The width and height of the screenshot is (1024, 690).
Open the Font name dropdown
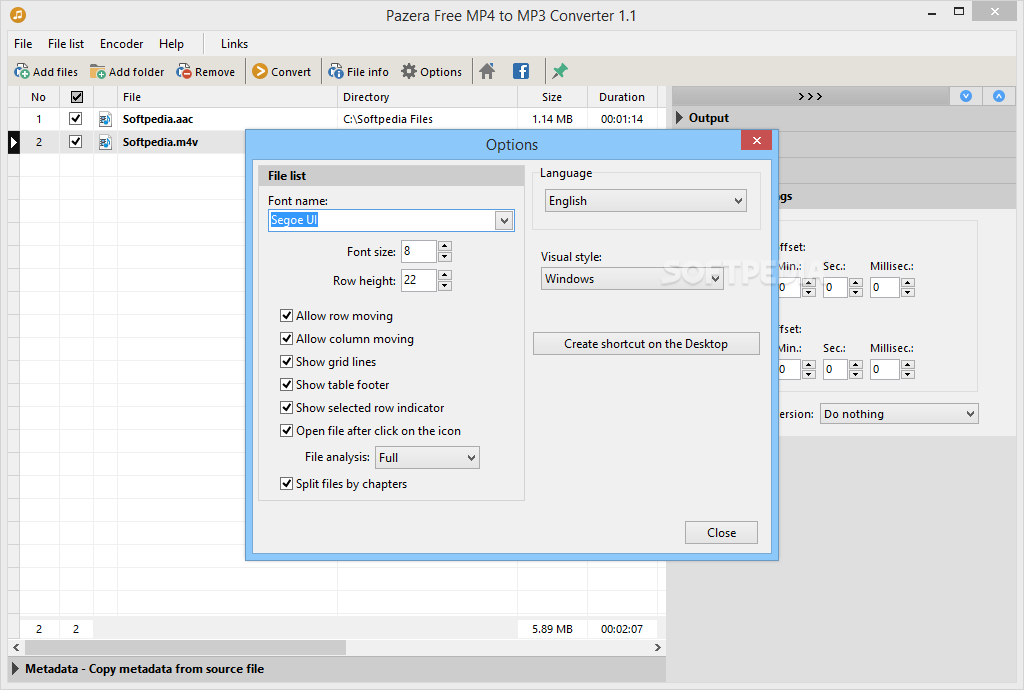point(504,221)
